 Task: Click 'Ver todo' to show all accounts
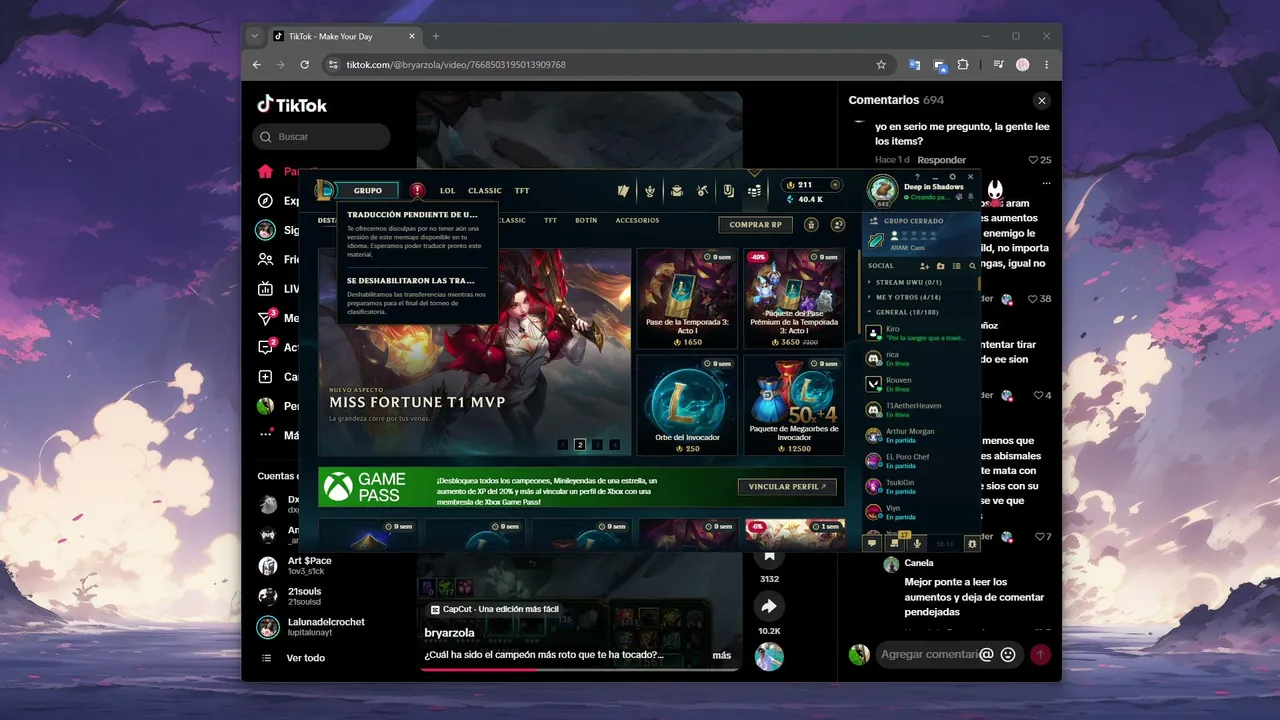[x=305, y=658]
